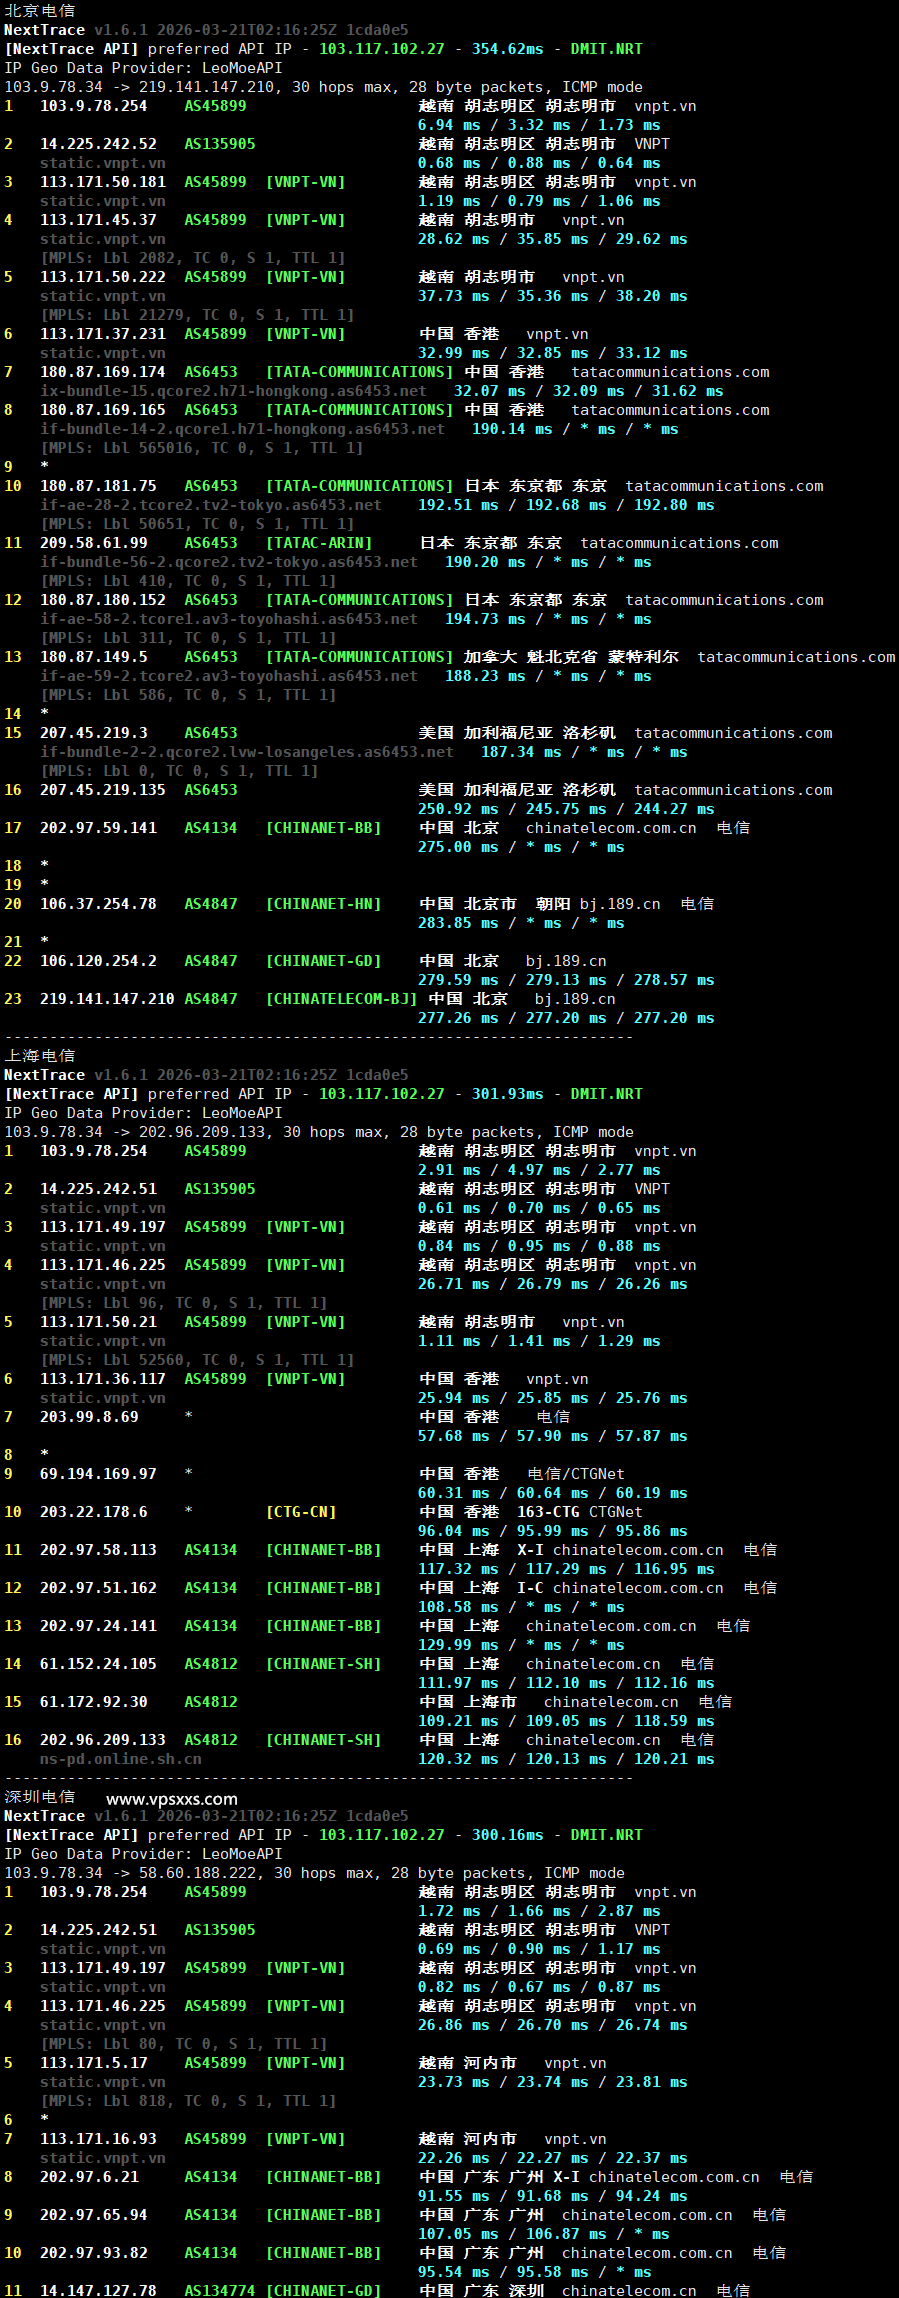Select hop IP 202.97.24.141
Viewport: 899px width, 2298px height.
(x=98, y=1626)
